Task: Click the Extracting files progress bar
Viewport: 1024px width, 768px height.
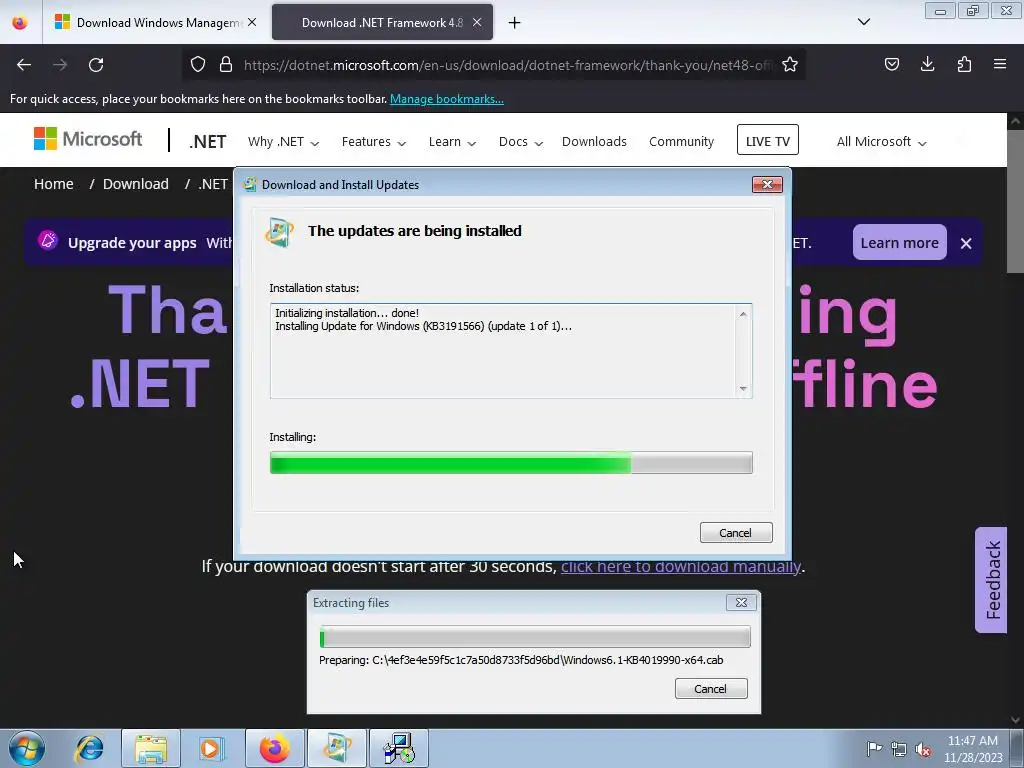Action: 535,637
